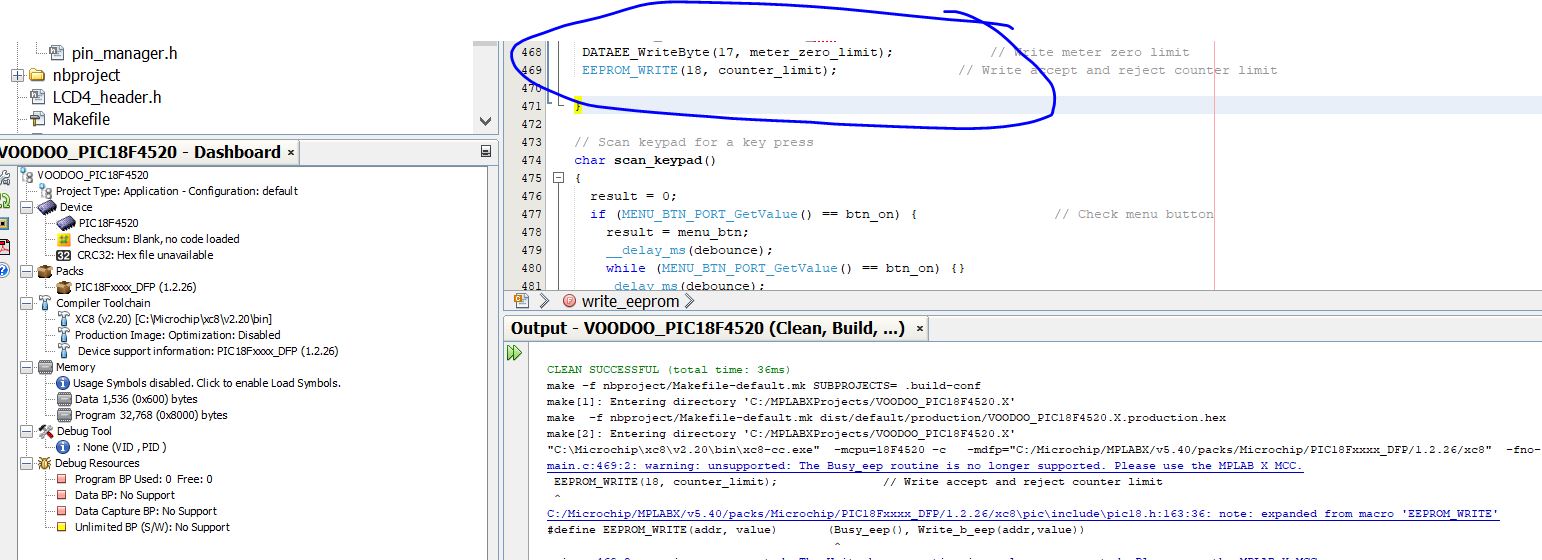Select Data 1,536 (0x600) bytes row
This screenshot has height=560, width=1542.
tap(136, 399)
